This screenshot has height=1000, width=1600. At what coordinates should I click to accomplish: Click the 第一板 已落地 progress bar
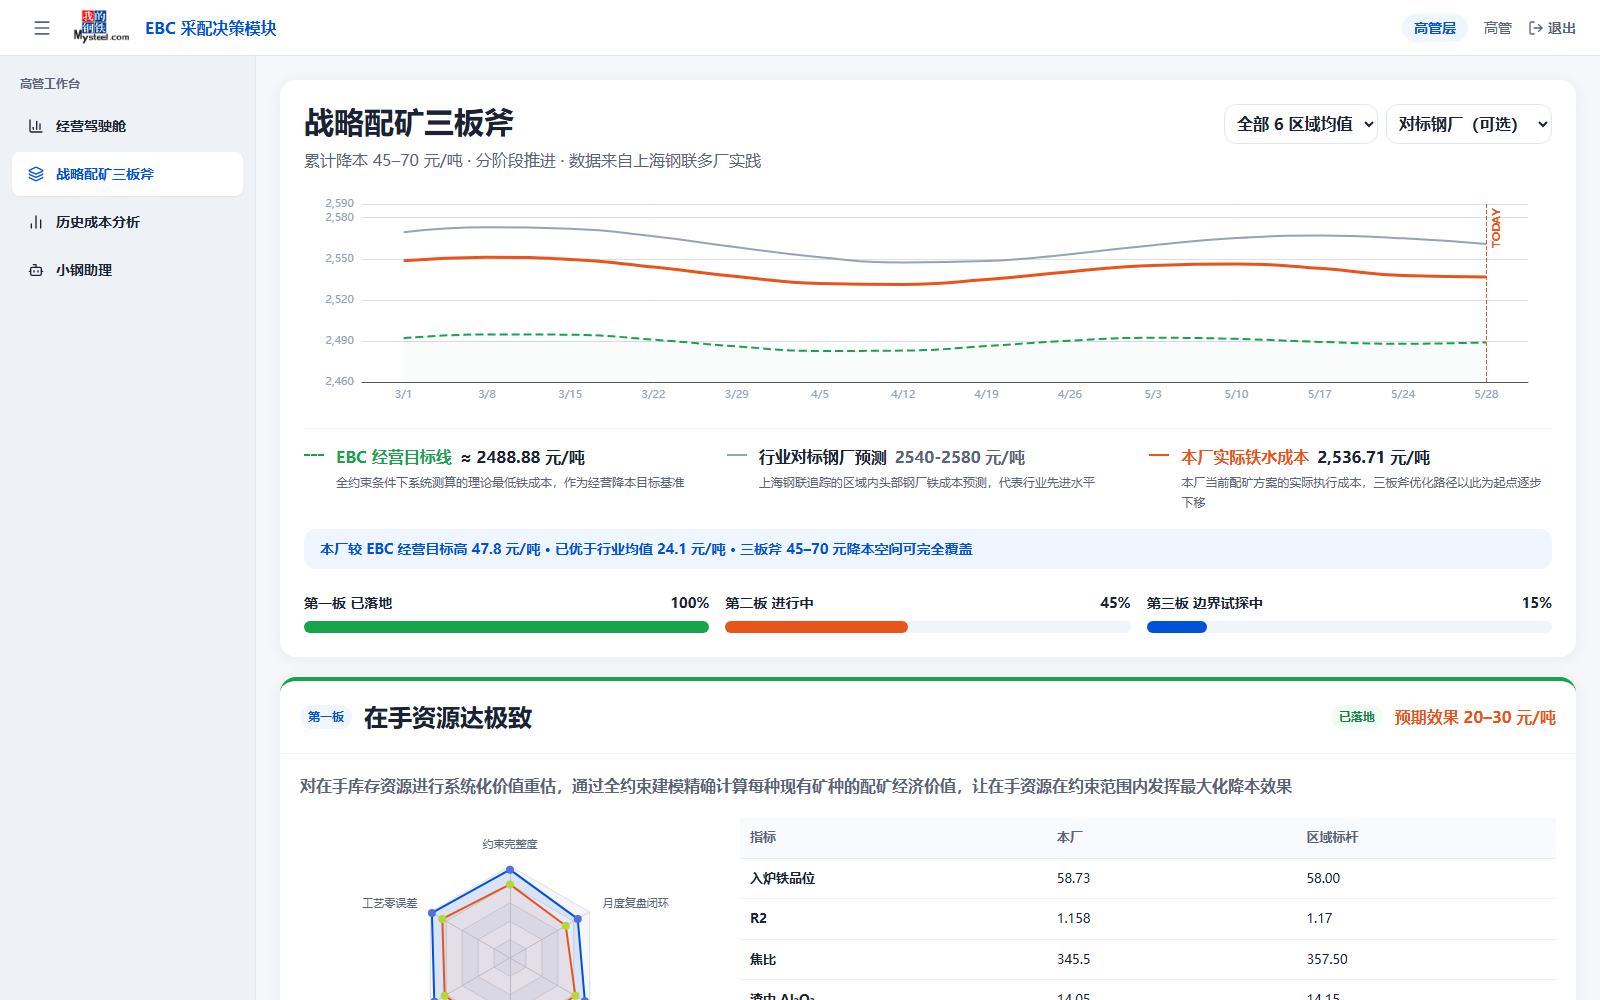tap(506, 627)
